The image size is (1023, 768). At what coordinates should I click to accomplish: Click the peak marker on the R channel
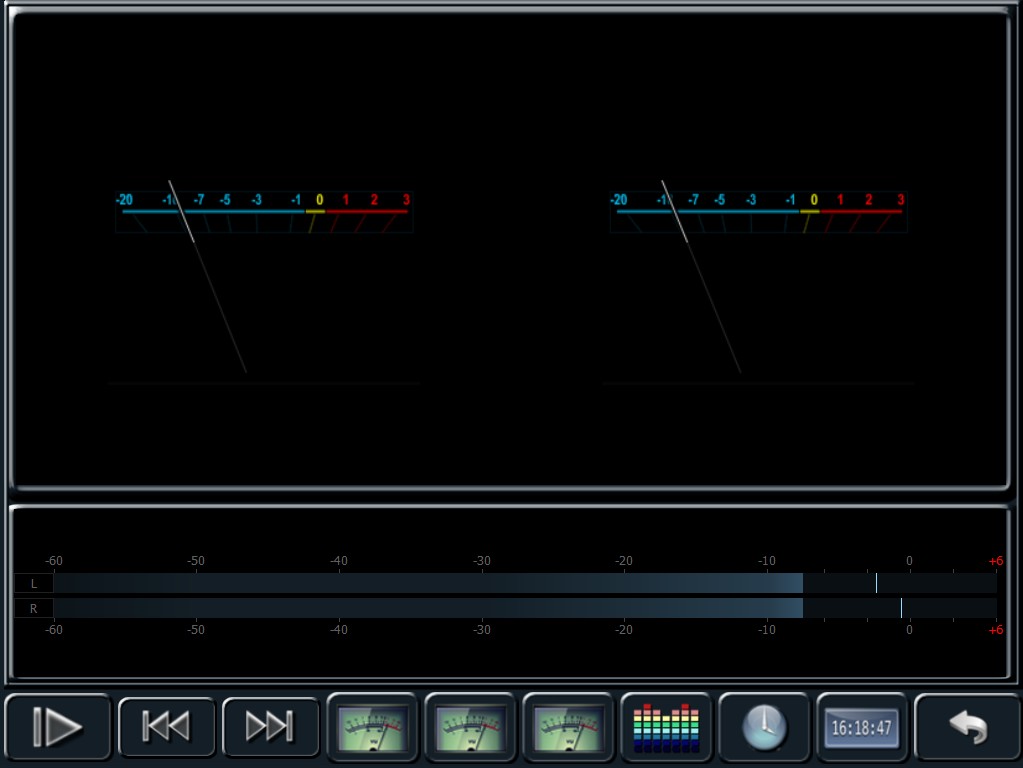pyautogui.click(x=901, y=608)
